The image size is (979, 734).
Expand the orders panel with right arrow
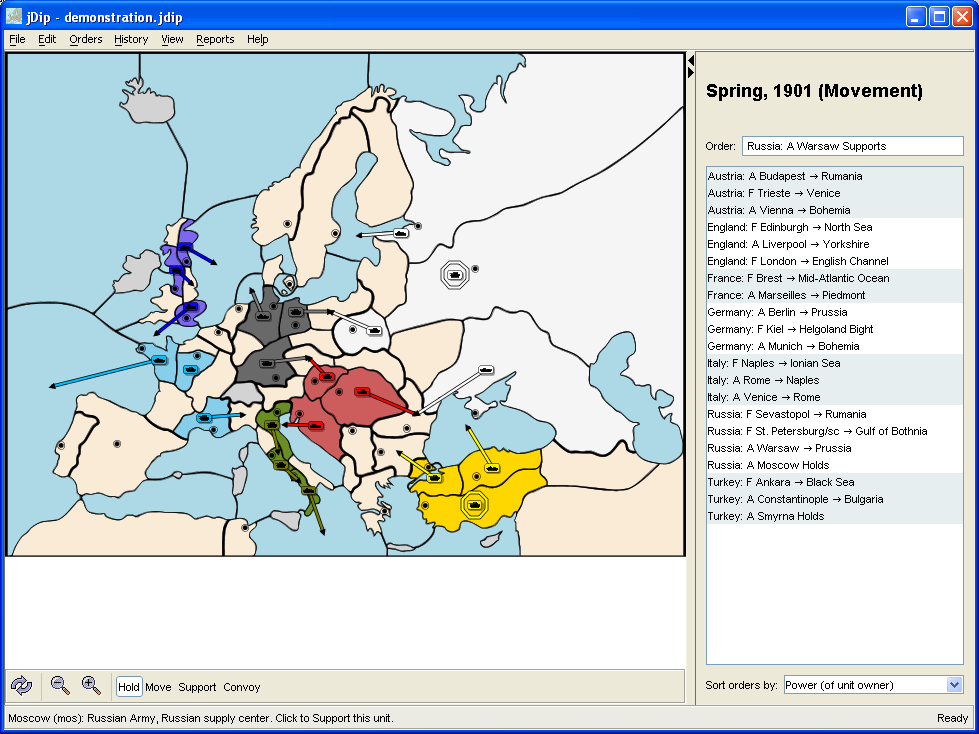click(691, 72)
